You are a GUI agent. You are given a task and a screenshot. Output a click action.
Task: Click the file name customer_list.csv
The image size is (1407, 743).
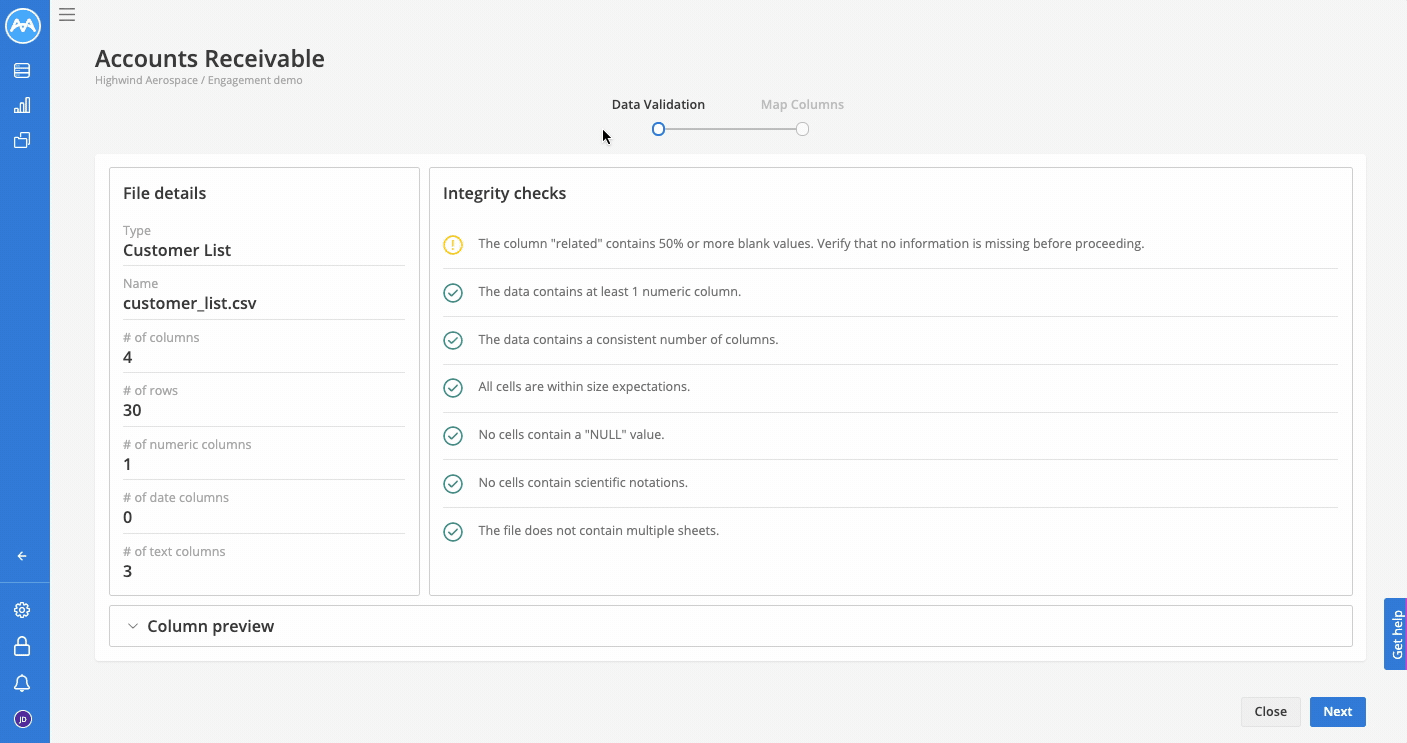(190, 303)
